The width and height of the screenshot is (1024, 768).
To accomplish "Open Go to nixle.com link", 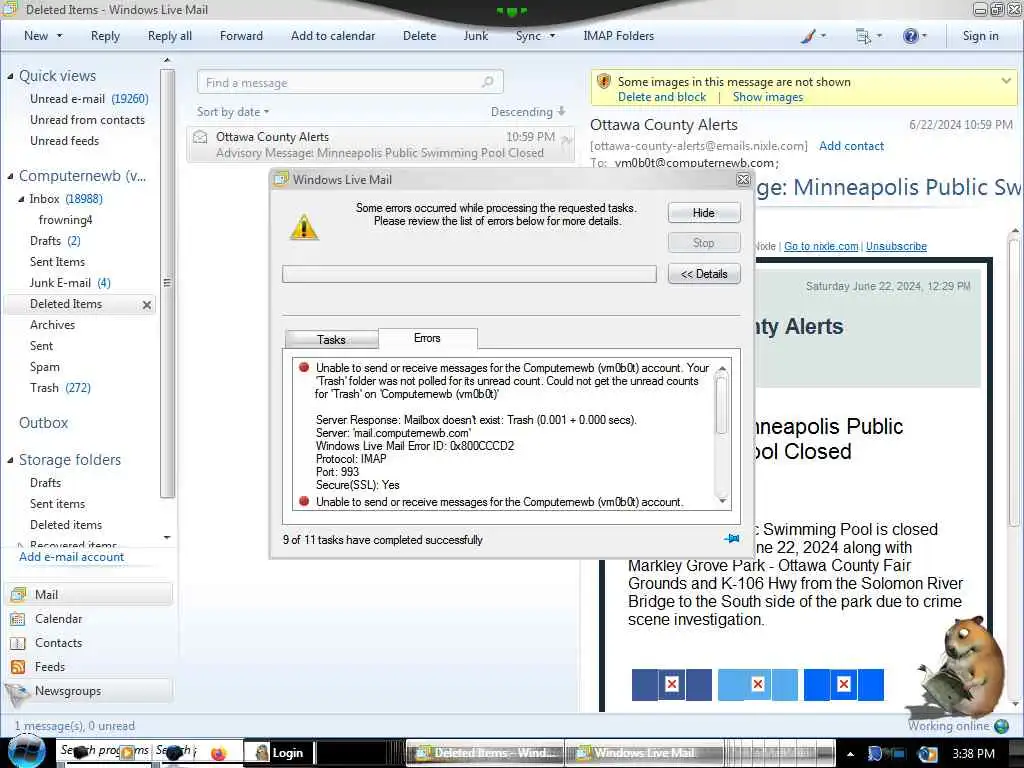I will (x=821, y=246).
